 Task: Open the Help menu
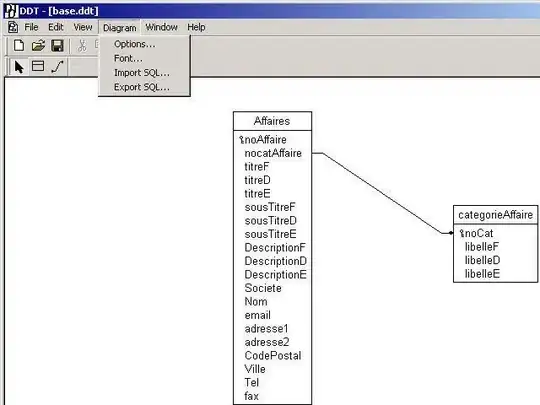(x=196, y=27)
